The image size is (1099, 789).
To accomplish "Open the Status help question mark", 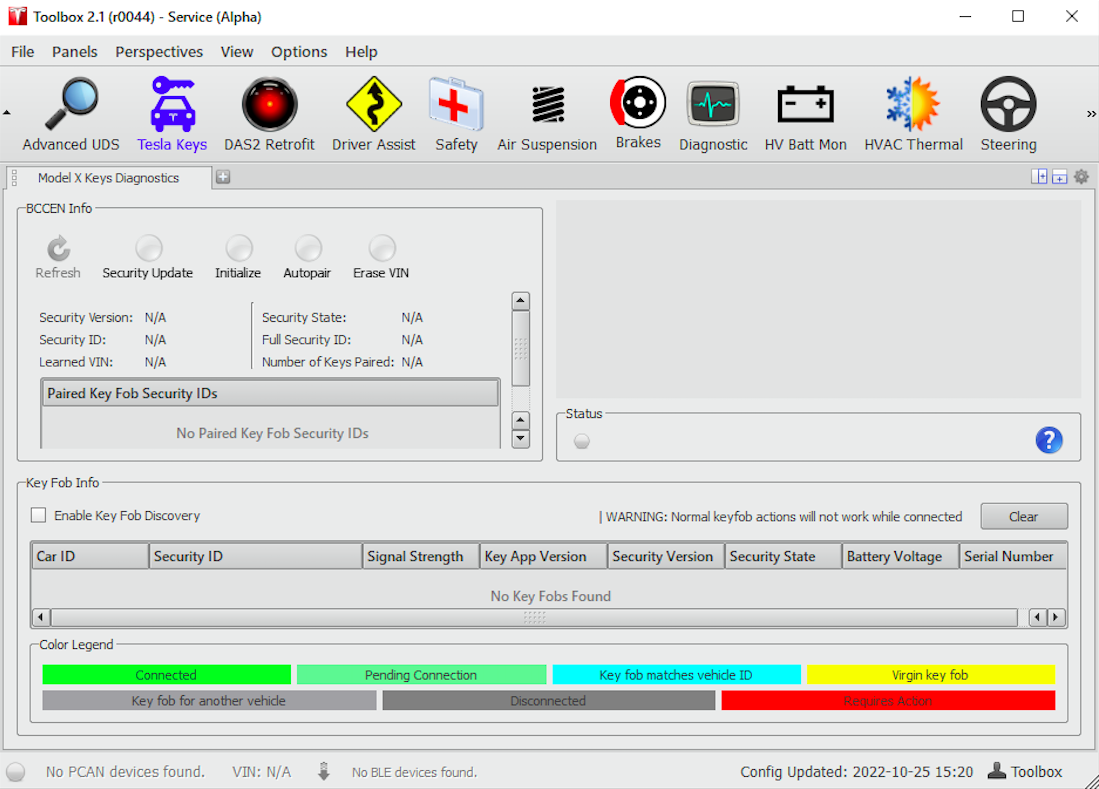I will pos(1049,439).
